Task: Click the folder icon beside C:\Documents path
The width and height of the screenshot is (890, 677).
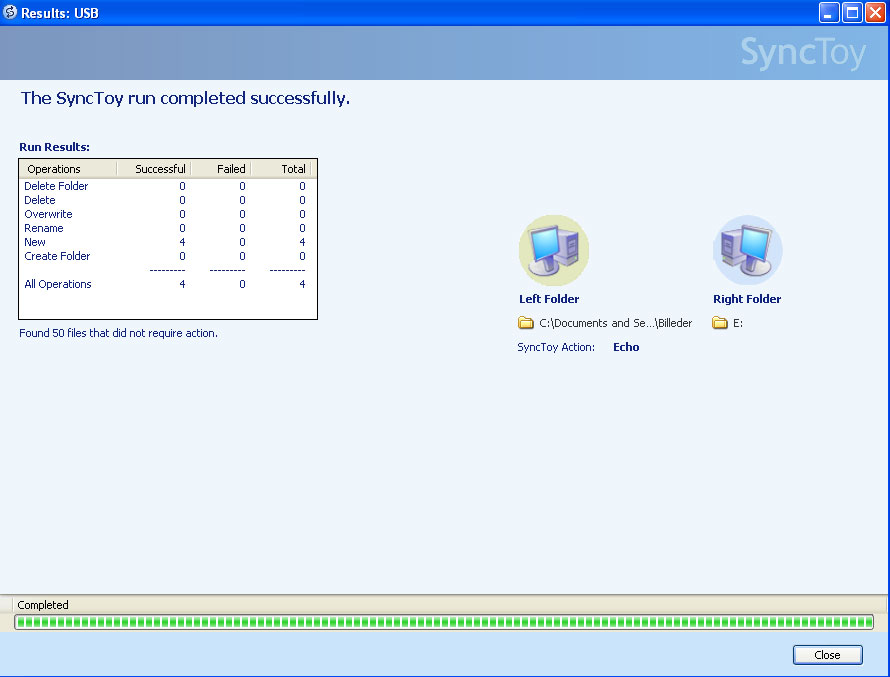Action: (x=526, y=323)
